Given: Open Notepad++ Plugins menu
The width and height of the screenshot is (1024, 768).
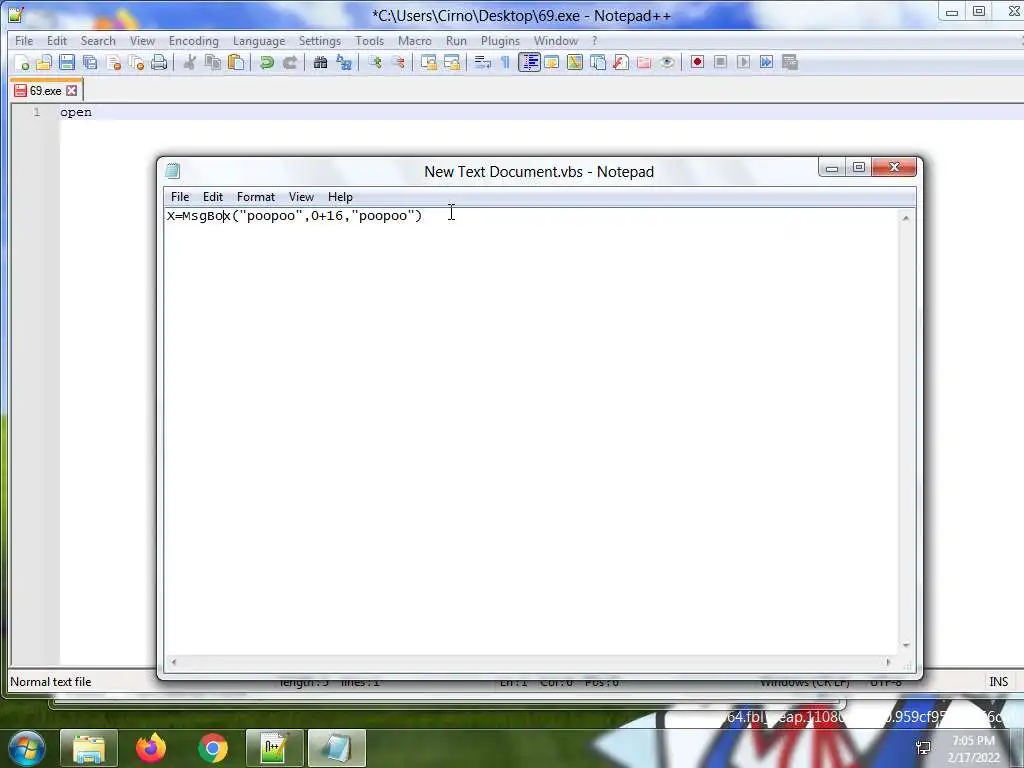Looking at the screenshot, I should tap(500, 40).
